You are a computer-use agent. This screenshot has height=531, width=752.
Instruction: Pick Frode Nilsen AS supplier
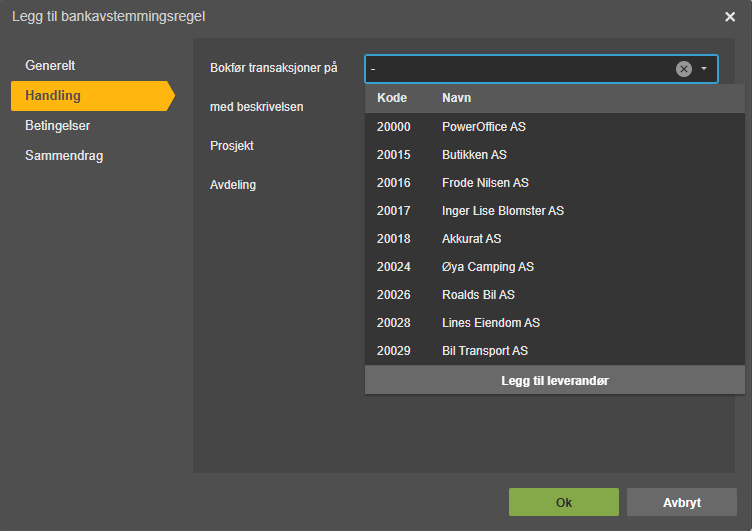tap(555, 183)
